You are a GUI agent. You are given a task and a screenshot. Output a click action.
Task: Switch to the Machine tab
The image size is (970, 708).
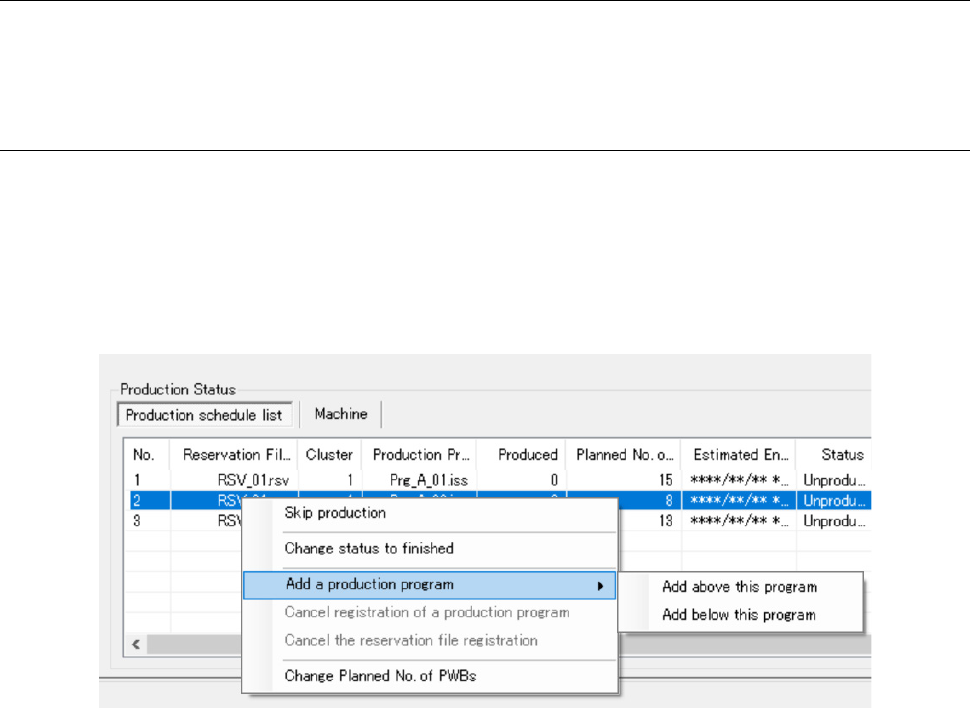(340, 413)
